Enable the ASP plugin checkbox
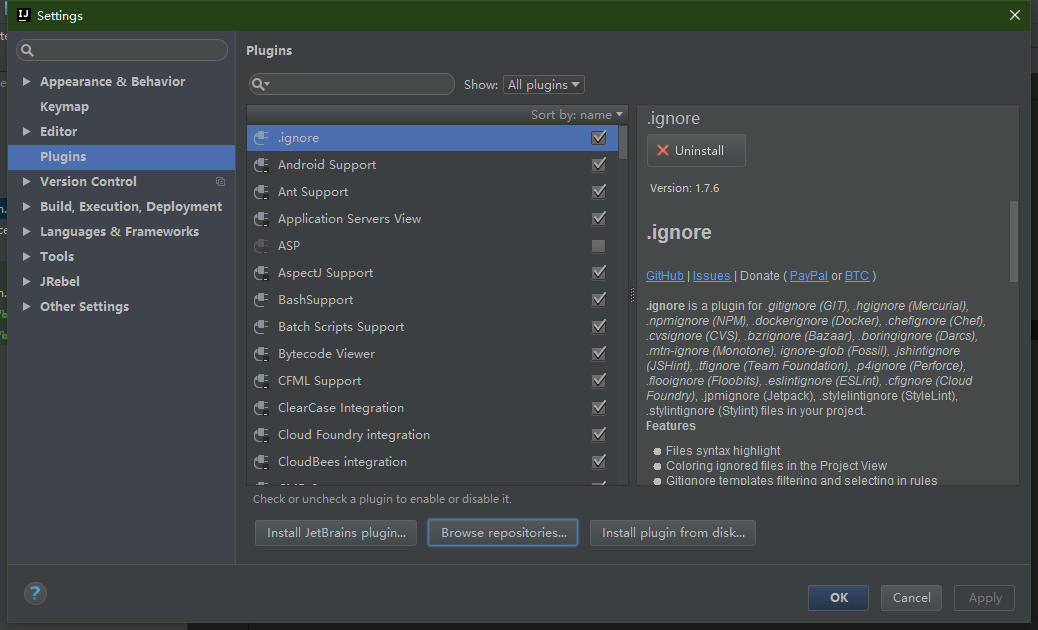 coord(598,246)
